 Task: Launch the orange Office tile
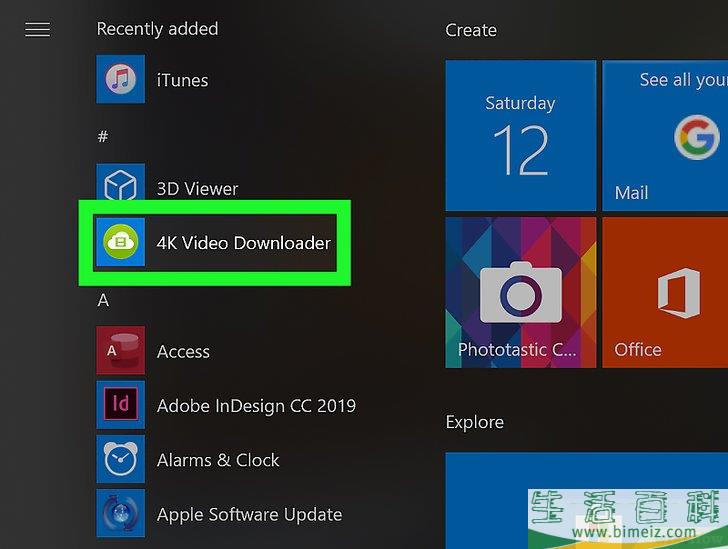(665, 293)
